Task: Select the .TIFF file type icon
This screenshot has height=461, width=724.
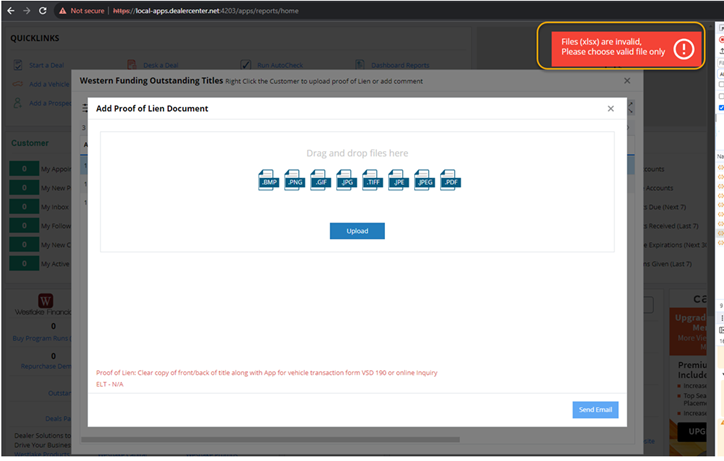Action: (372, 180)
